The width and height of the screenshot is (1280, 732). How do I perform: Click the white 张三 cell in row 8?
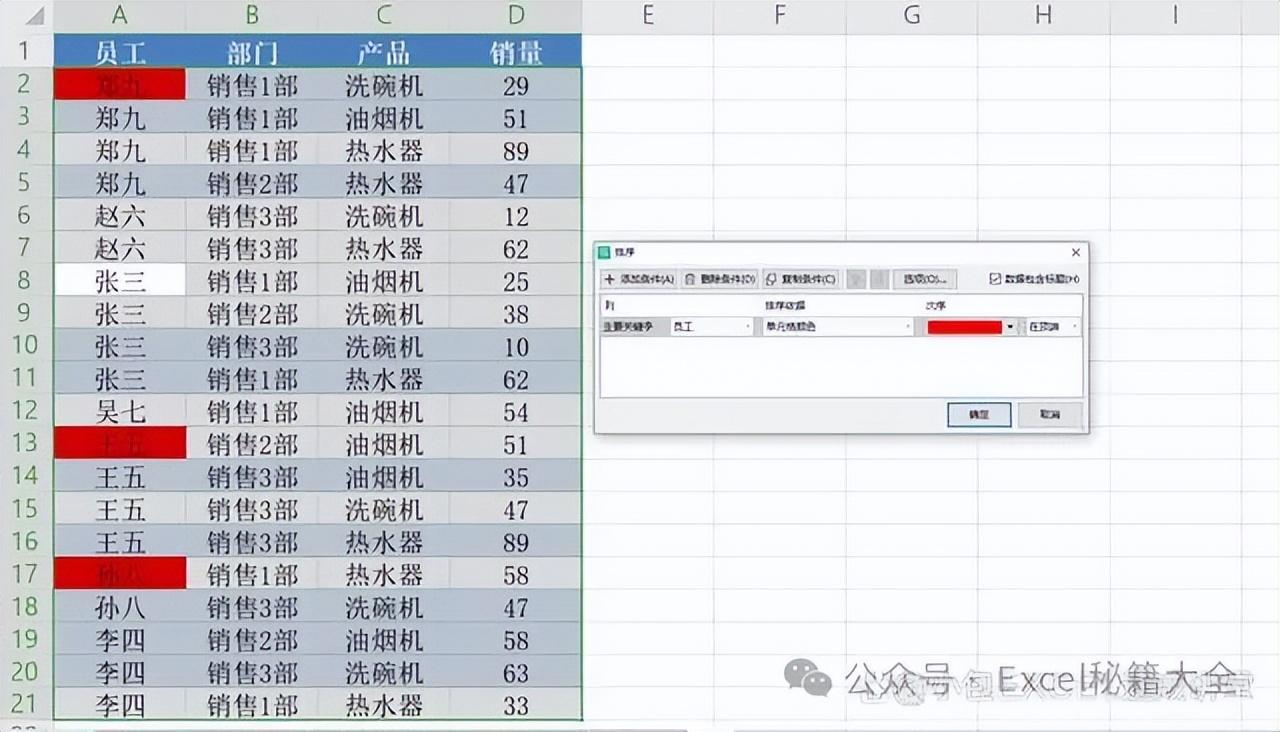coord(119,280)
